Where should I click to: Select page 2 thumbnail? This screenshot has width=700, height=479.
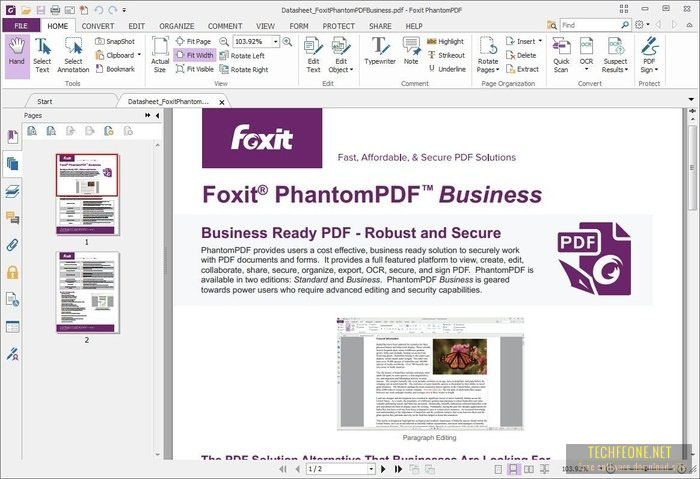pos(88,292)
